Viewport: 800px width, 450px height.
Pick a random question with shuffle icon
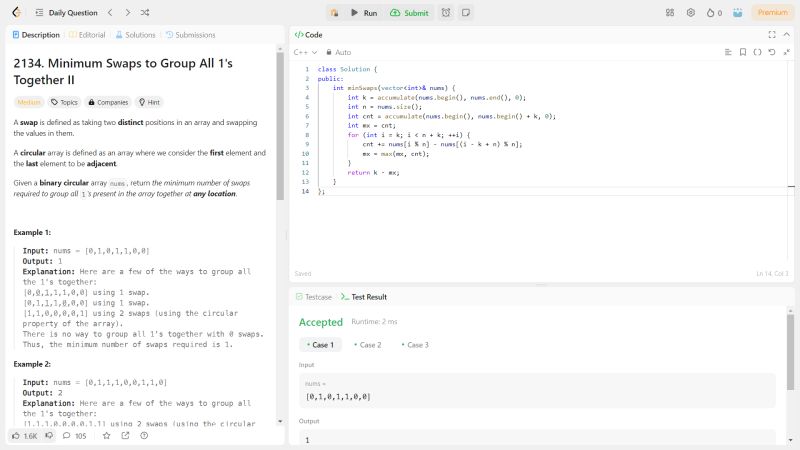click(145, 13)
